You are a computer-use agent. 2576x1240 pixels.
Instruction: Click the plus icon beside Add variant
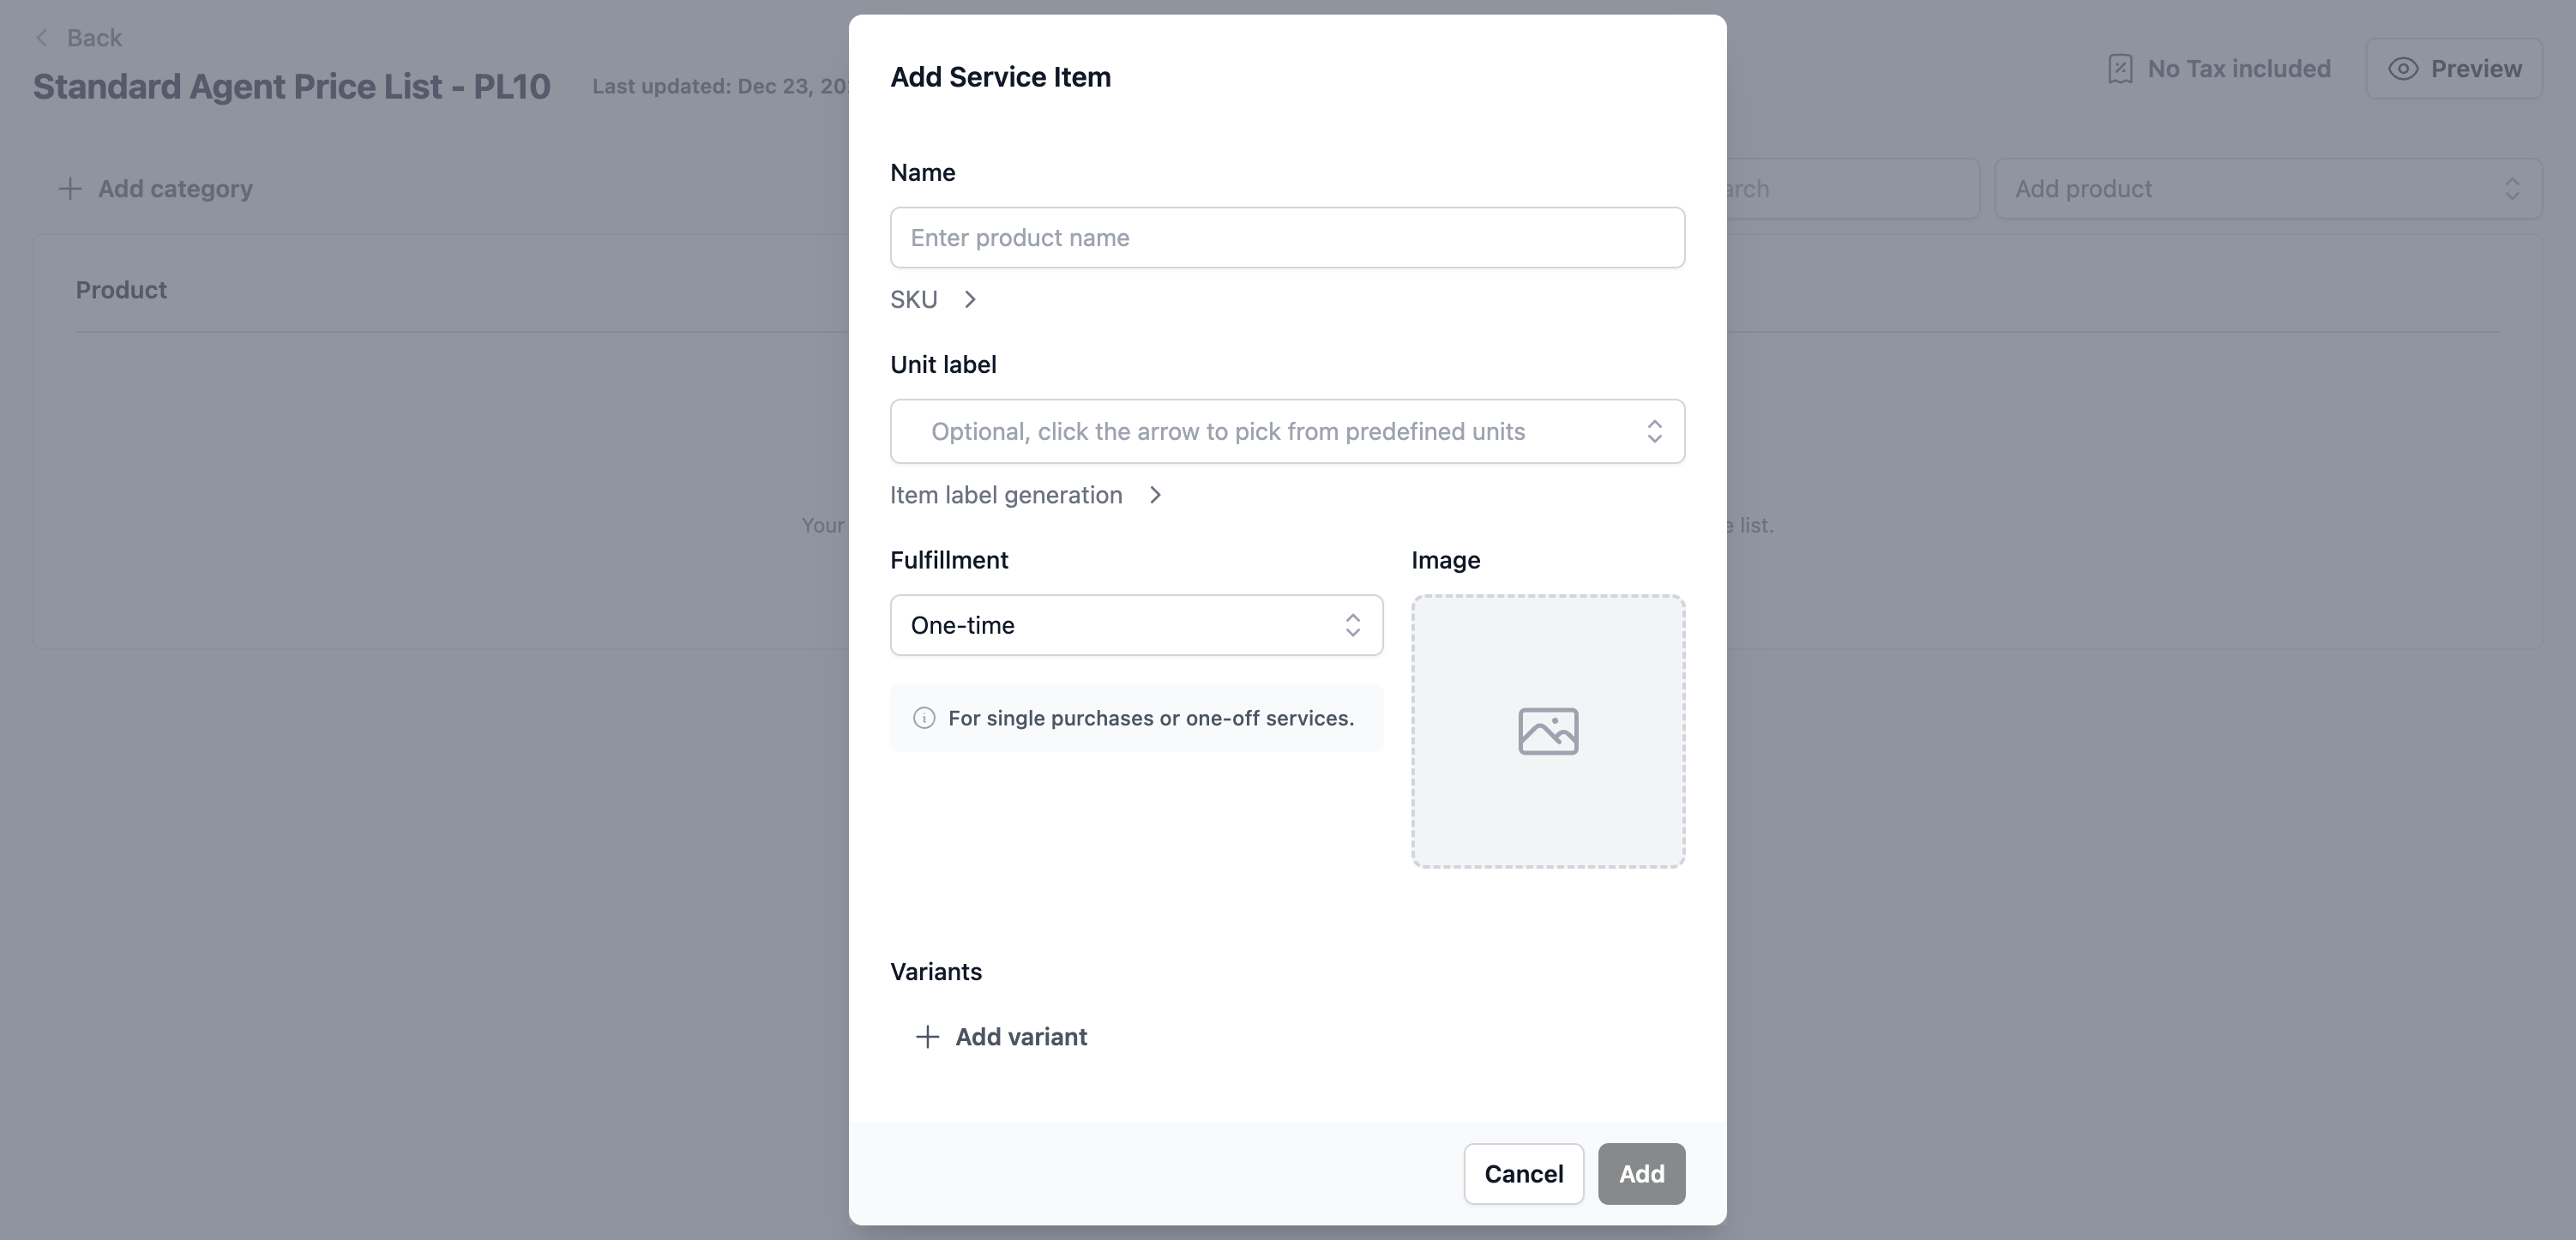click(x=927, y=1037)
